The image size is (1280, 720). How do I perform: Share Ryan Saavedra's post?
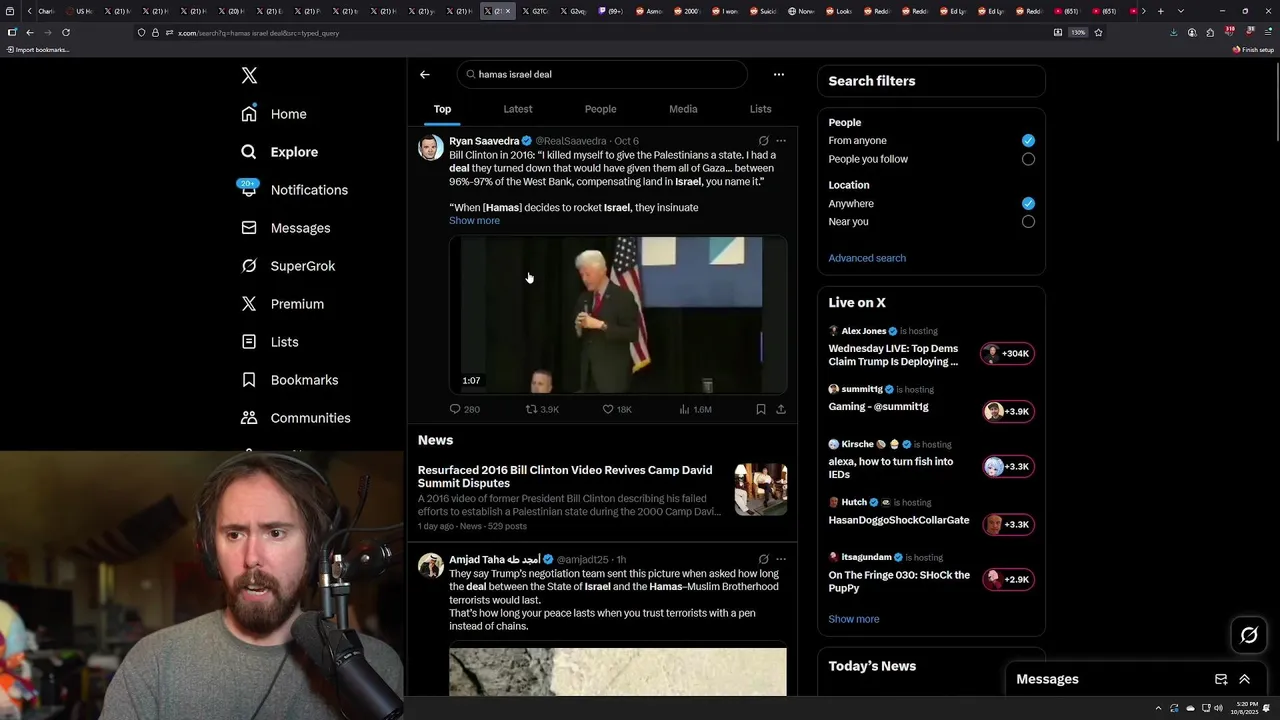[781, 409]
